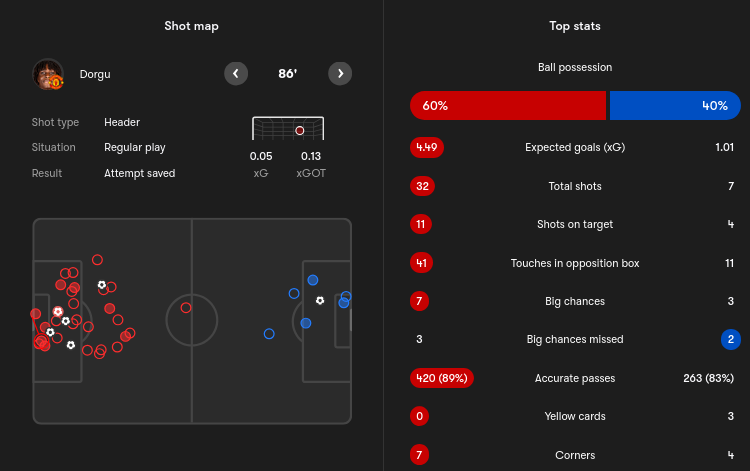Click the 420 (89%) accurate passes badge
Viewport: 750px width, 471px height.
(441, 378)
